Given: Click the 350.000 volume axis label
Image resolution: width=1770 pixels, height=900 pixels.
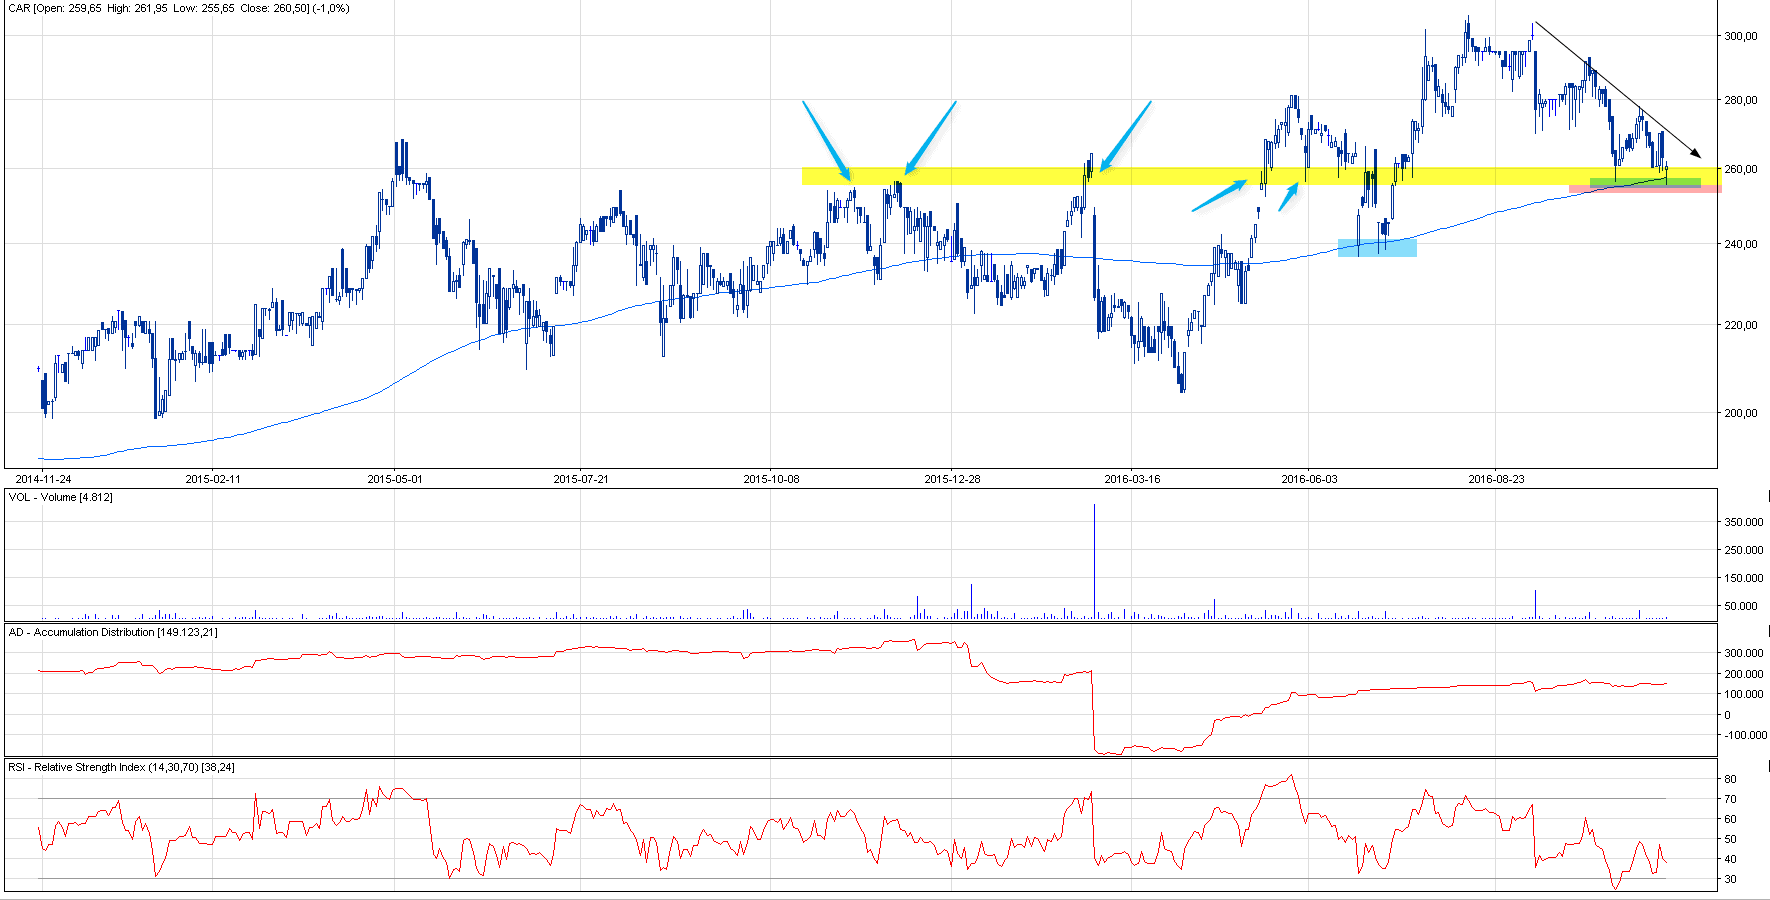Looking at the screenshot, I should 1743,522.
